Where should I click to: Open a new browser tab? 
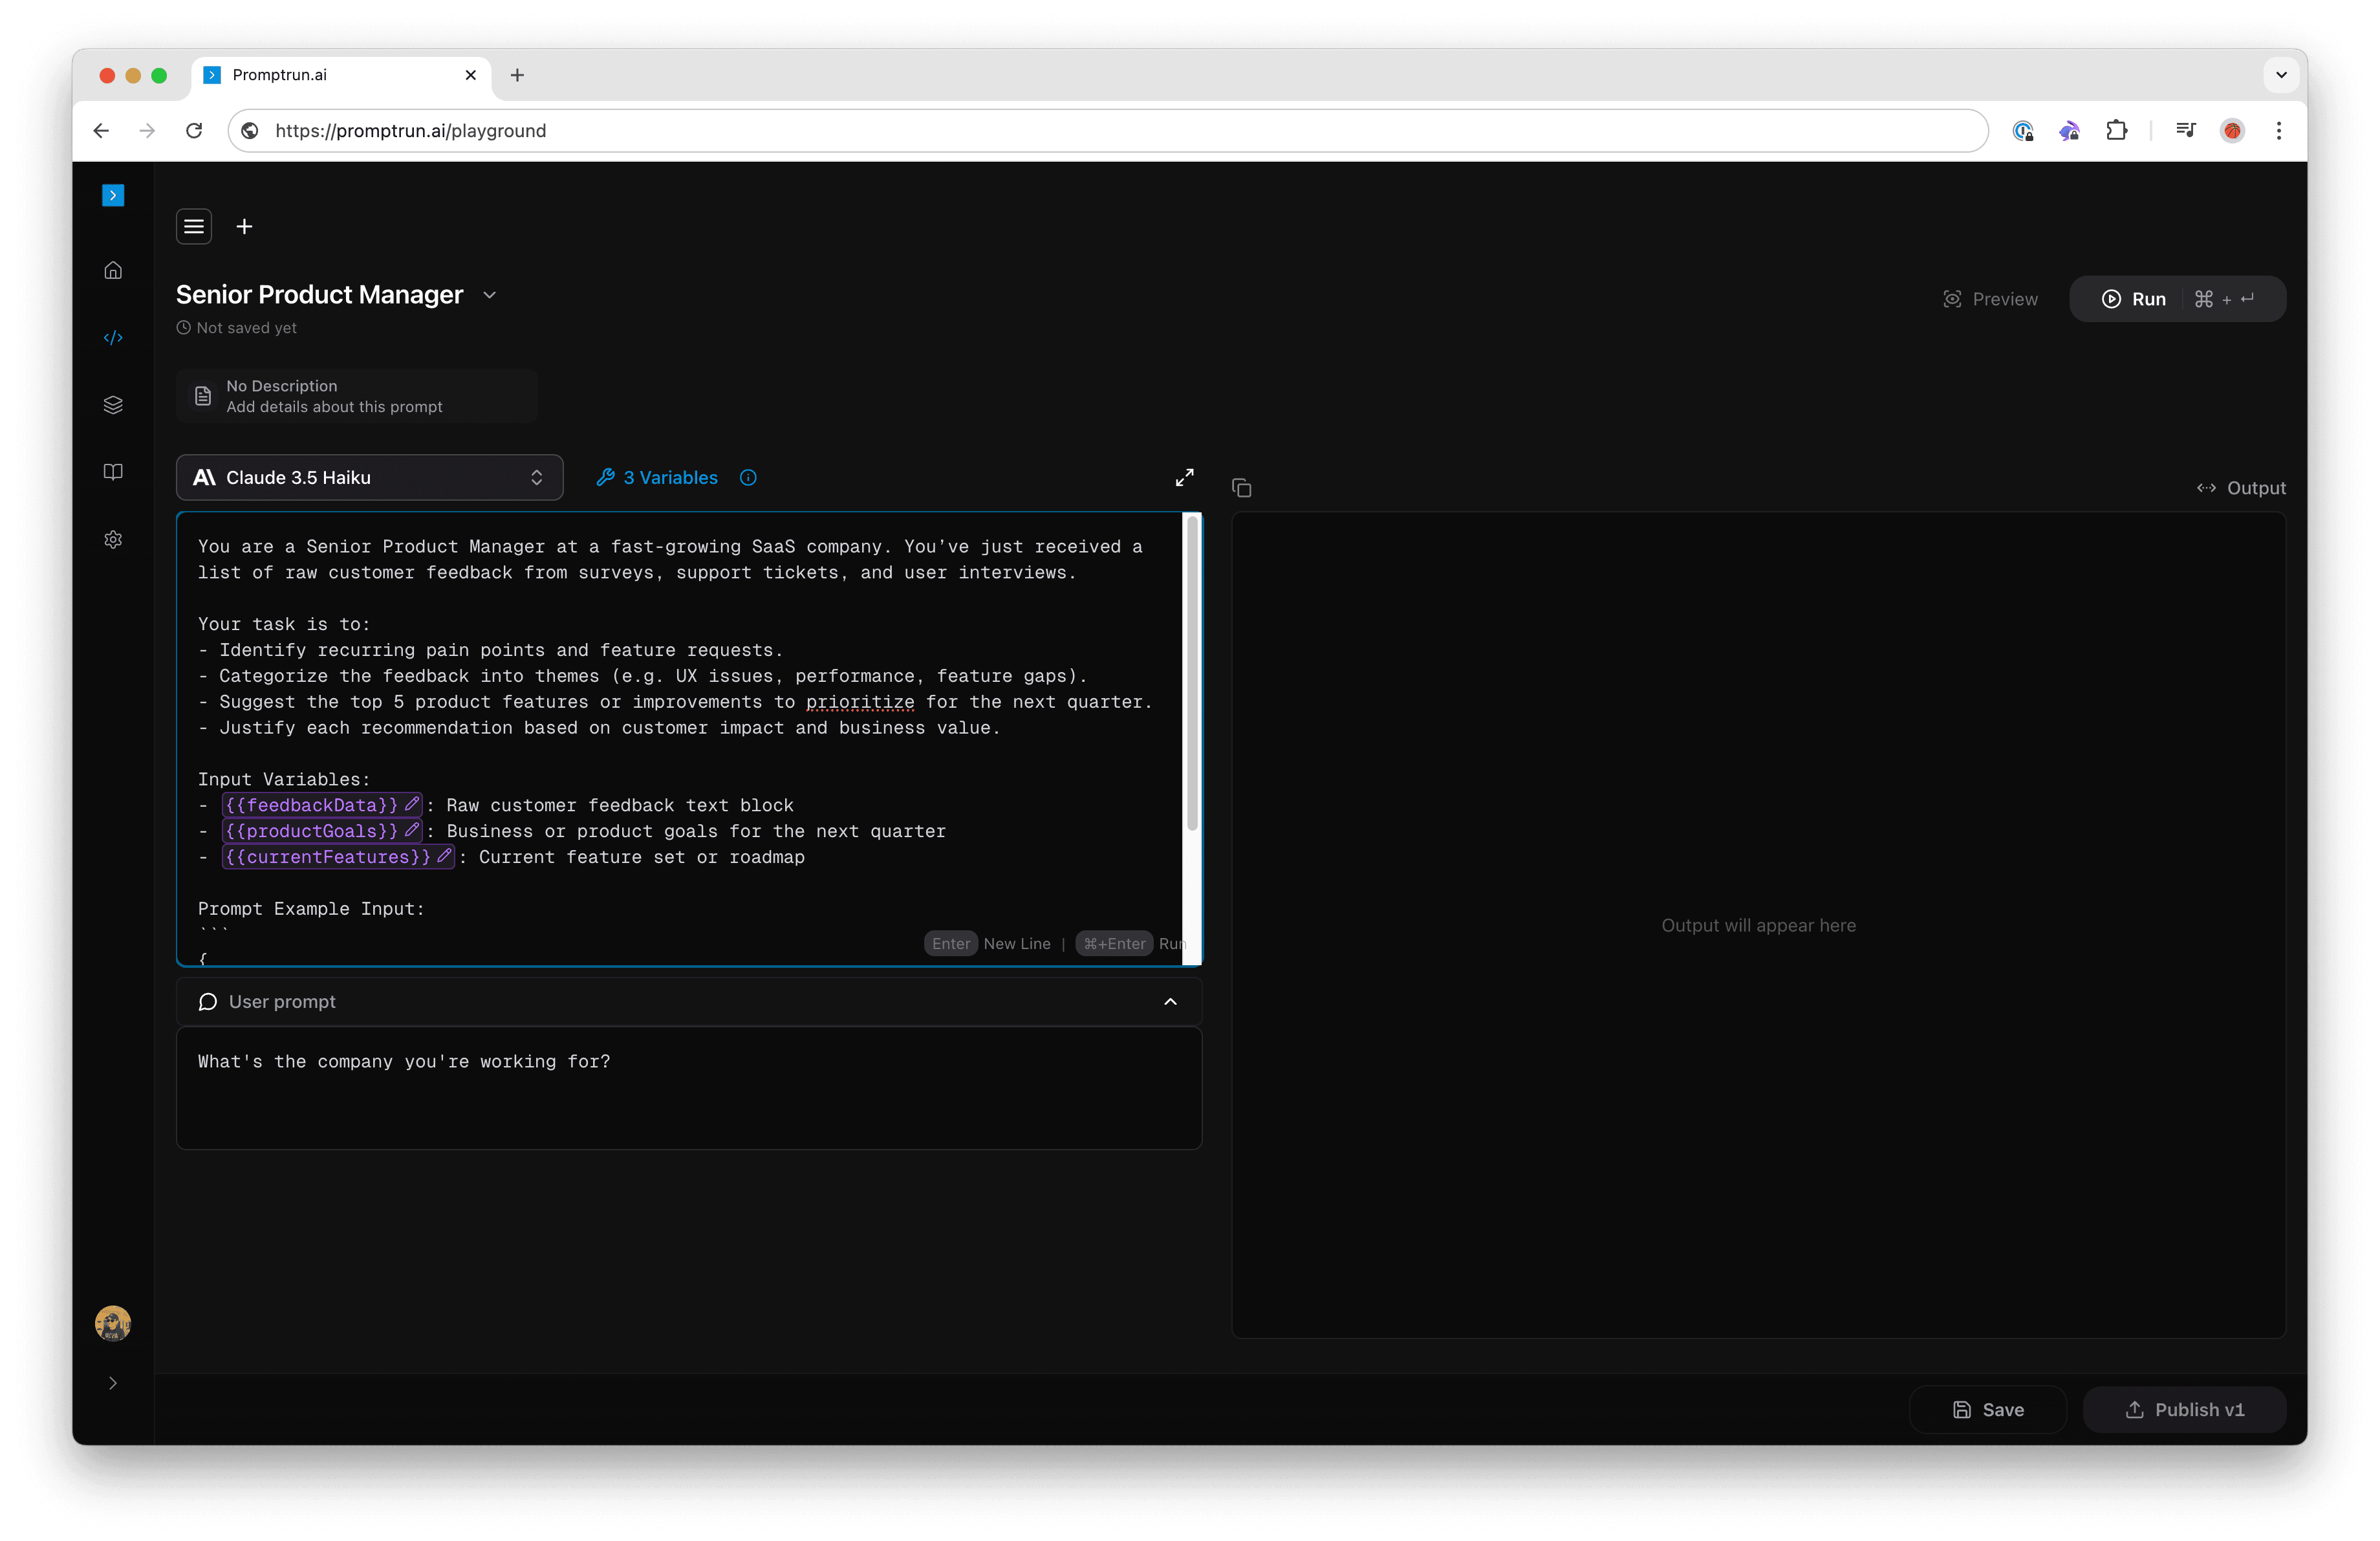point(517,75)
